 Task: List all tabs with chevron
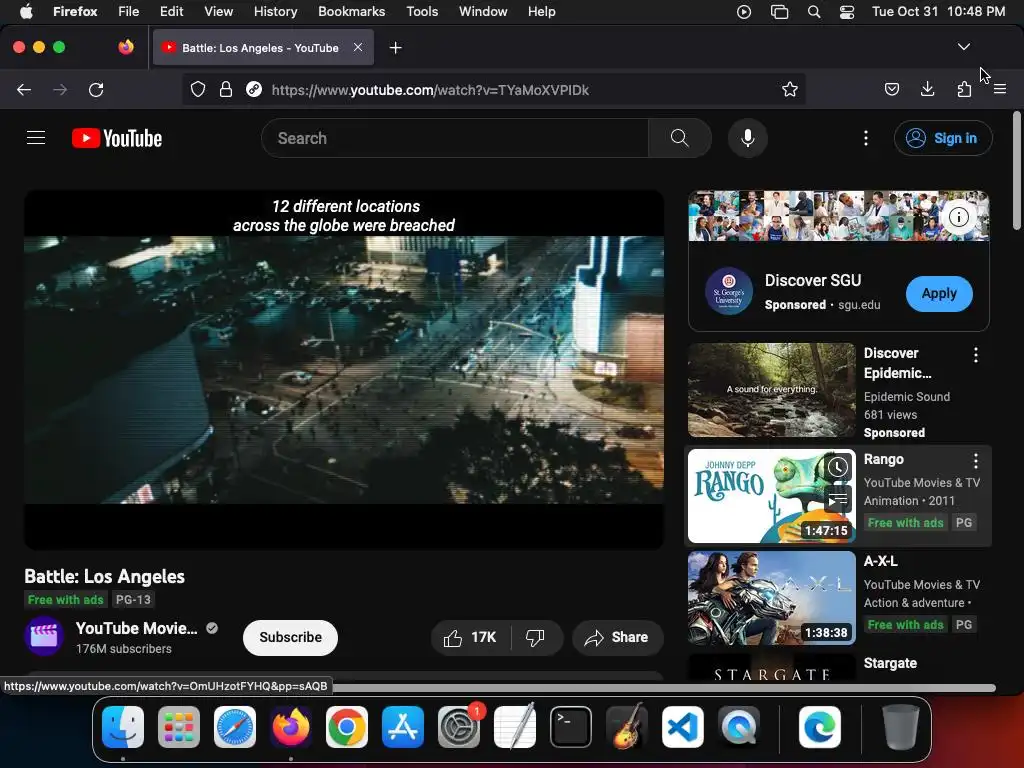pos(964,47)
